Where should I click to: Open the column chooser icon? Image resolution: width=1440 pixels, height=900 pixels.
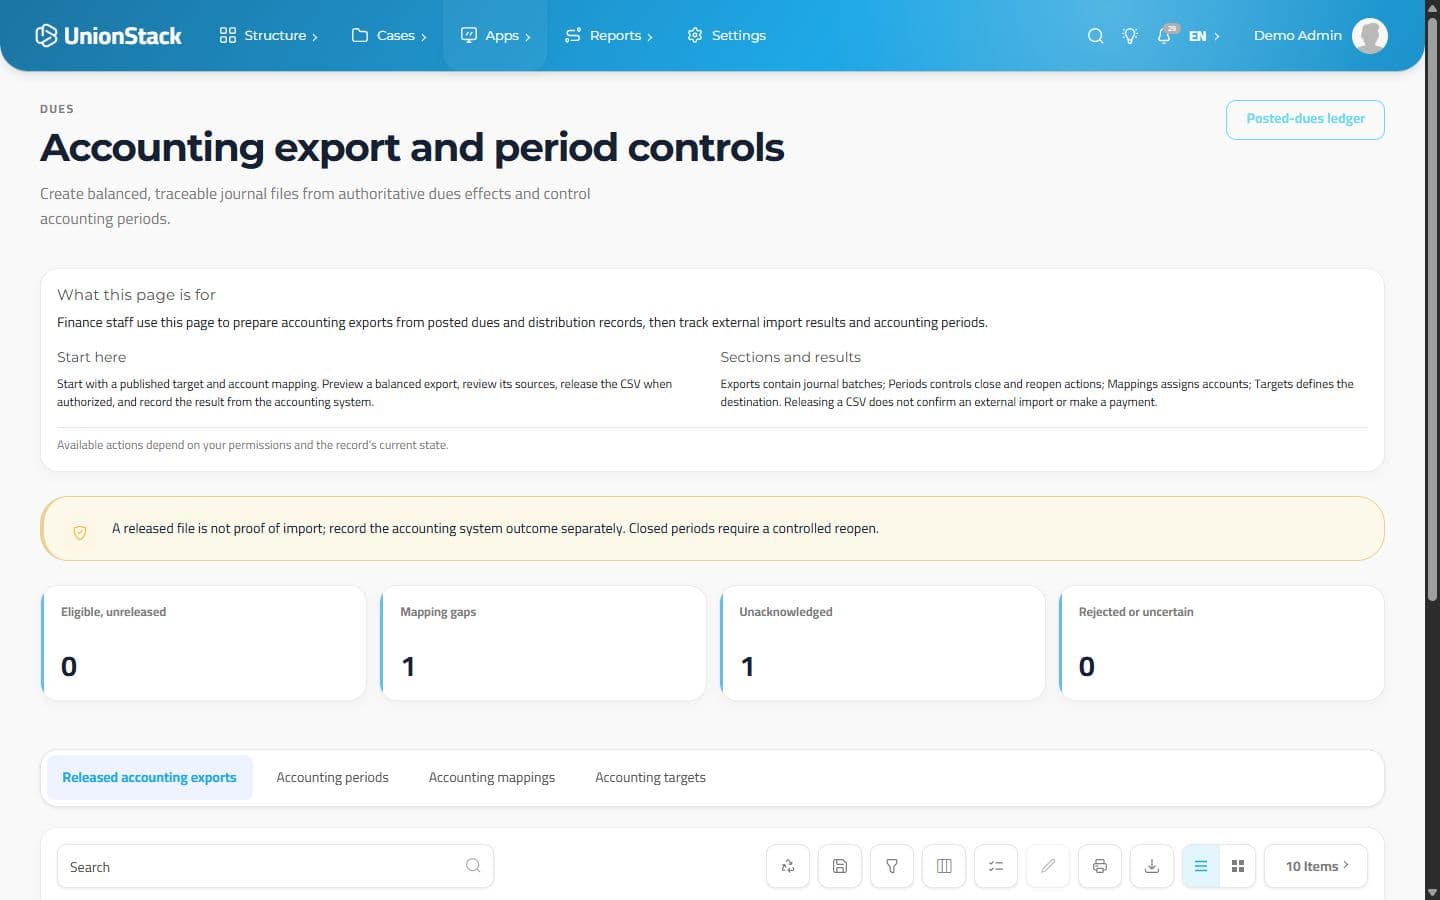coord(944,866)
